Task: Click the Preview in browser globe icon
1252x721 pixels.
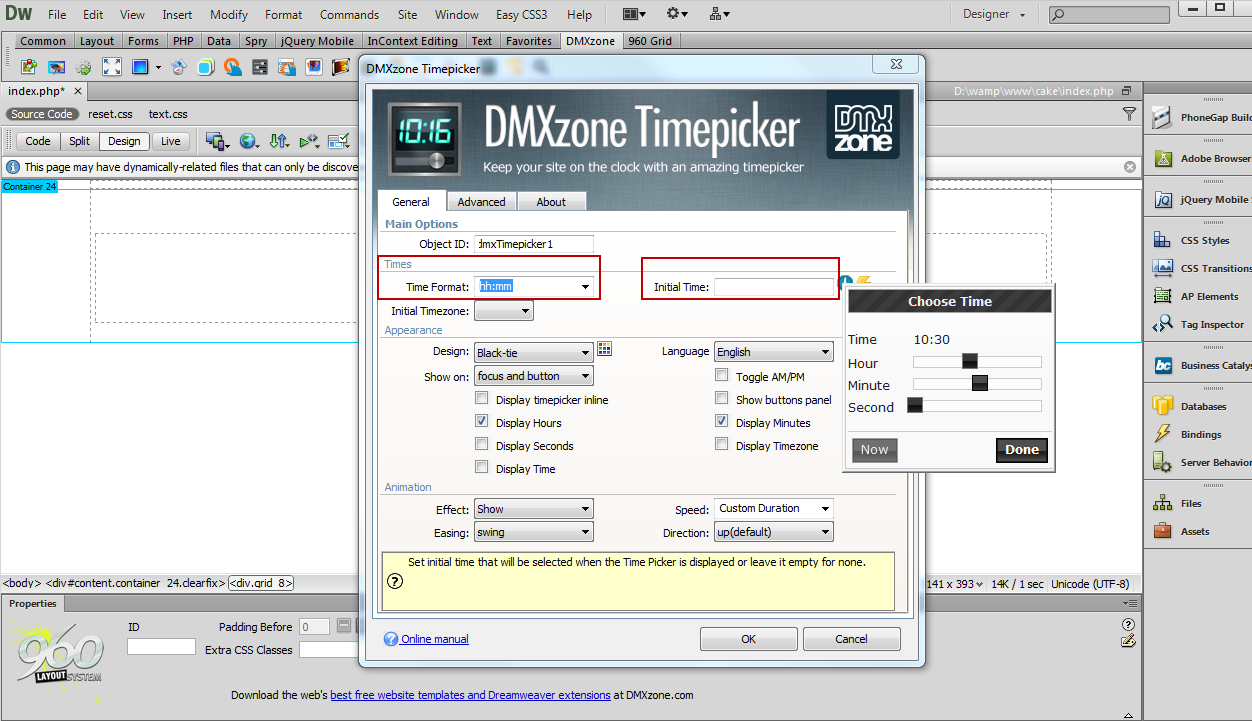Action: click(x=249, y=141)
